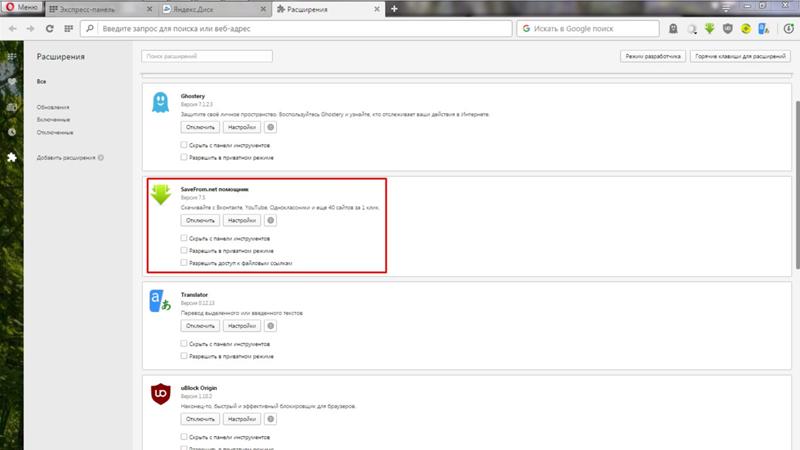
Task: Open Speed Dial grid icon beside reload
Action: click(x=68, y=29)
